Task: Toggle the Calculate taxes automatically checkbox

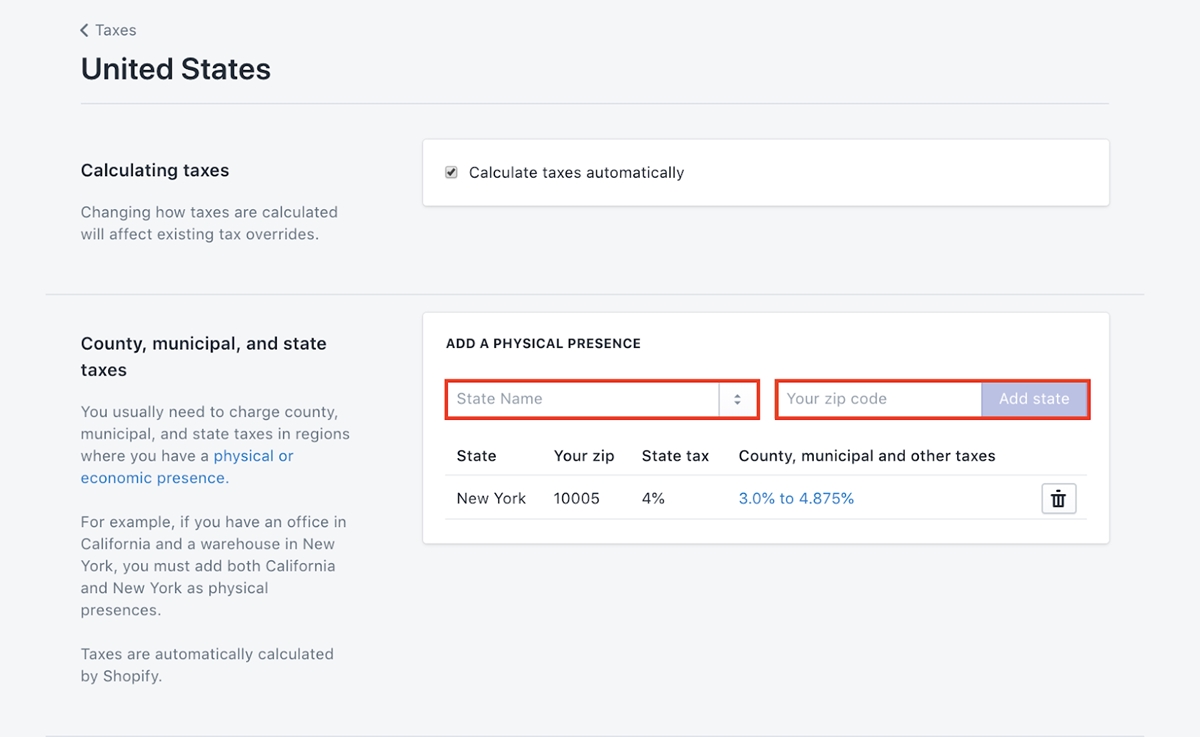Action: point(451,172)
